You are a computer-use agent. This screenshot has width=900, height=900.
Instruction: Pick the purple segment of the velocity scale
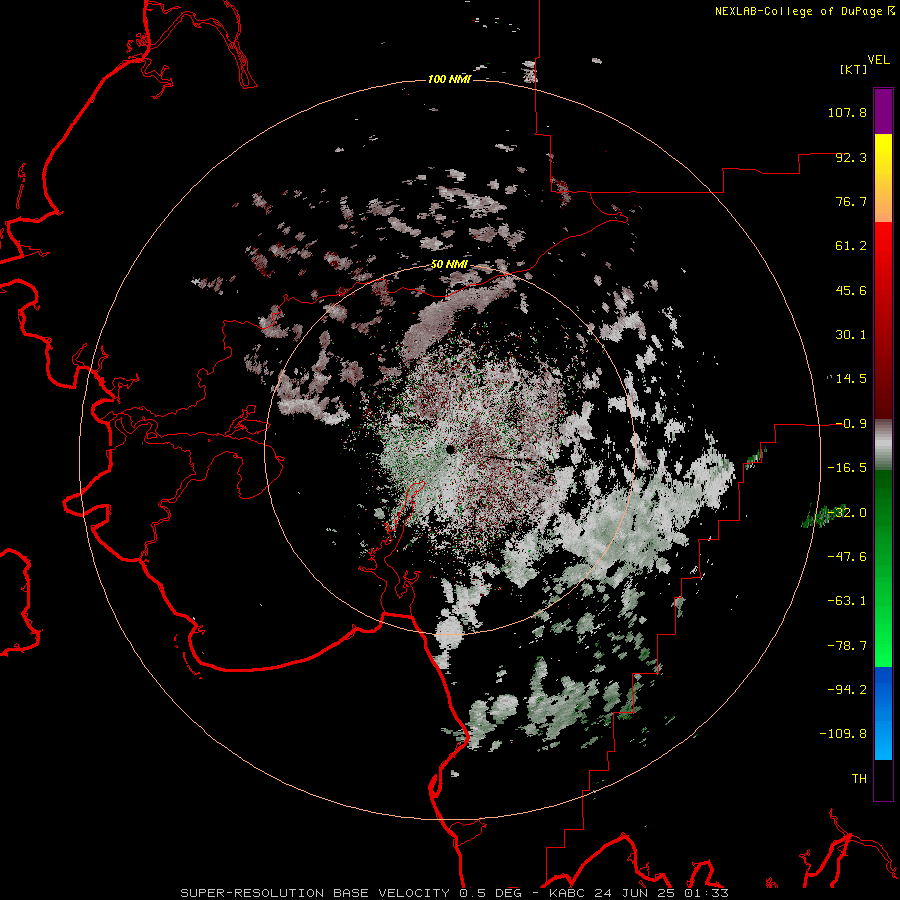click(883, 111)
